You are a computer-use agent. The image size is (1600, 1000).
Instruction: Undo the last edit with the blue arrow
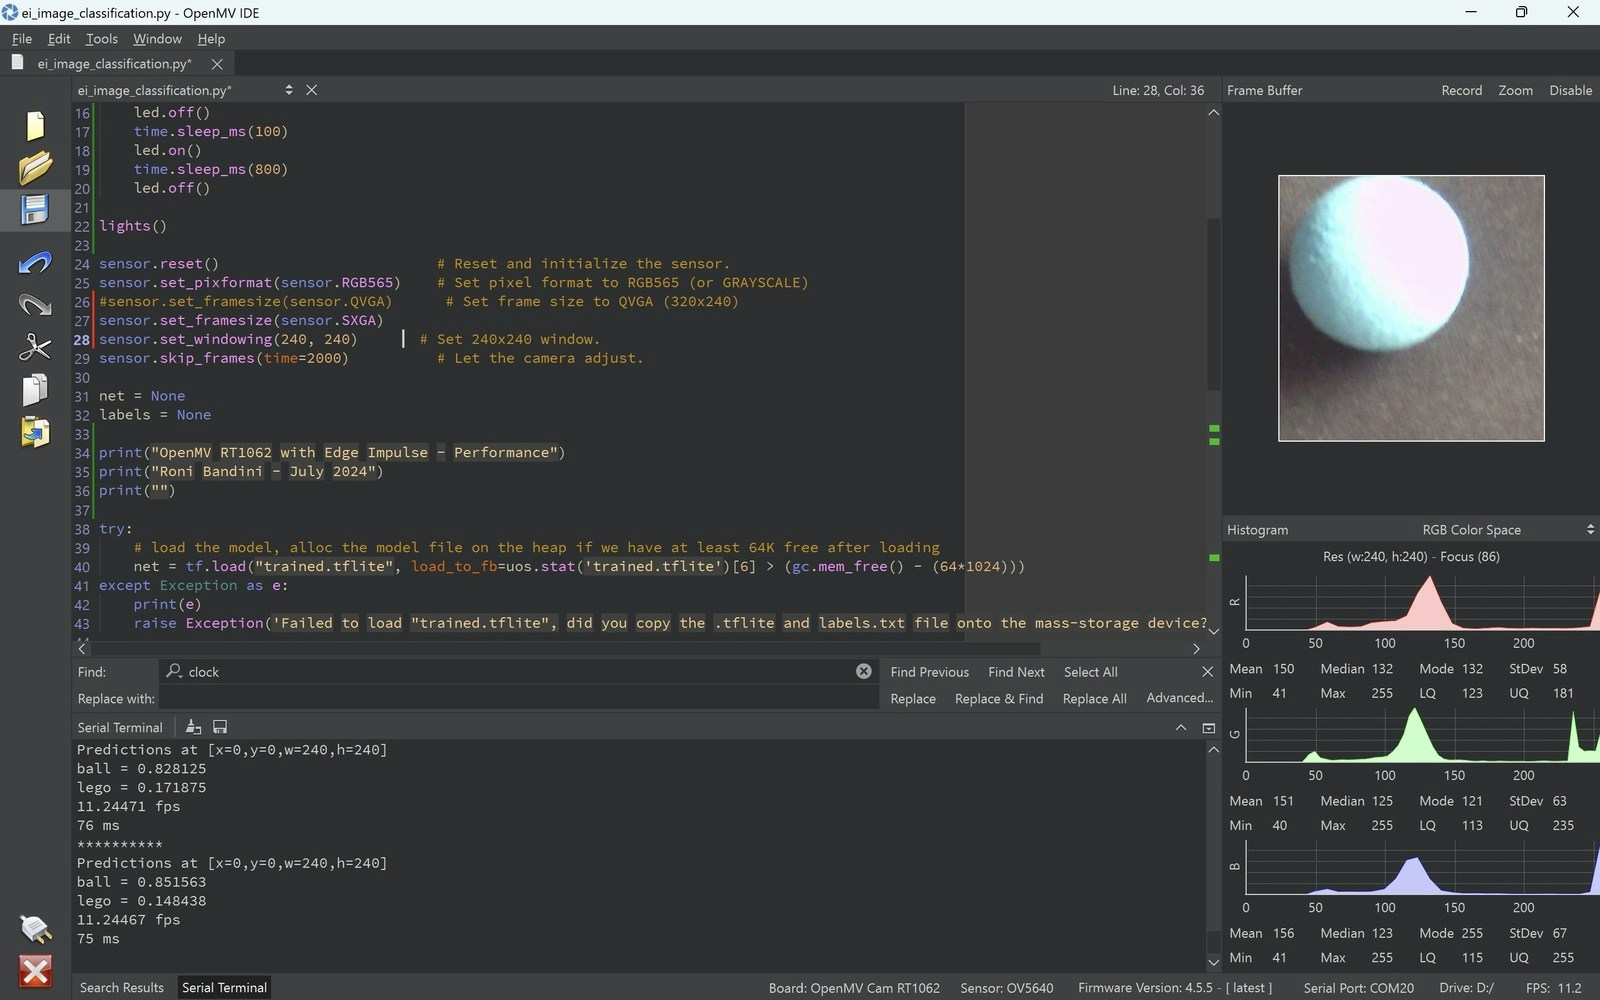click(x=35, y=263)
